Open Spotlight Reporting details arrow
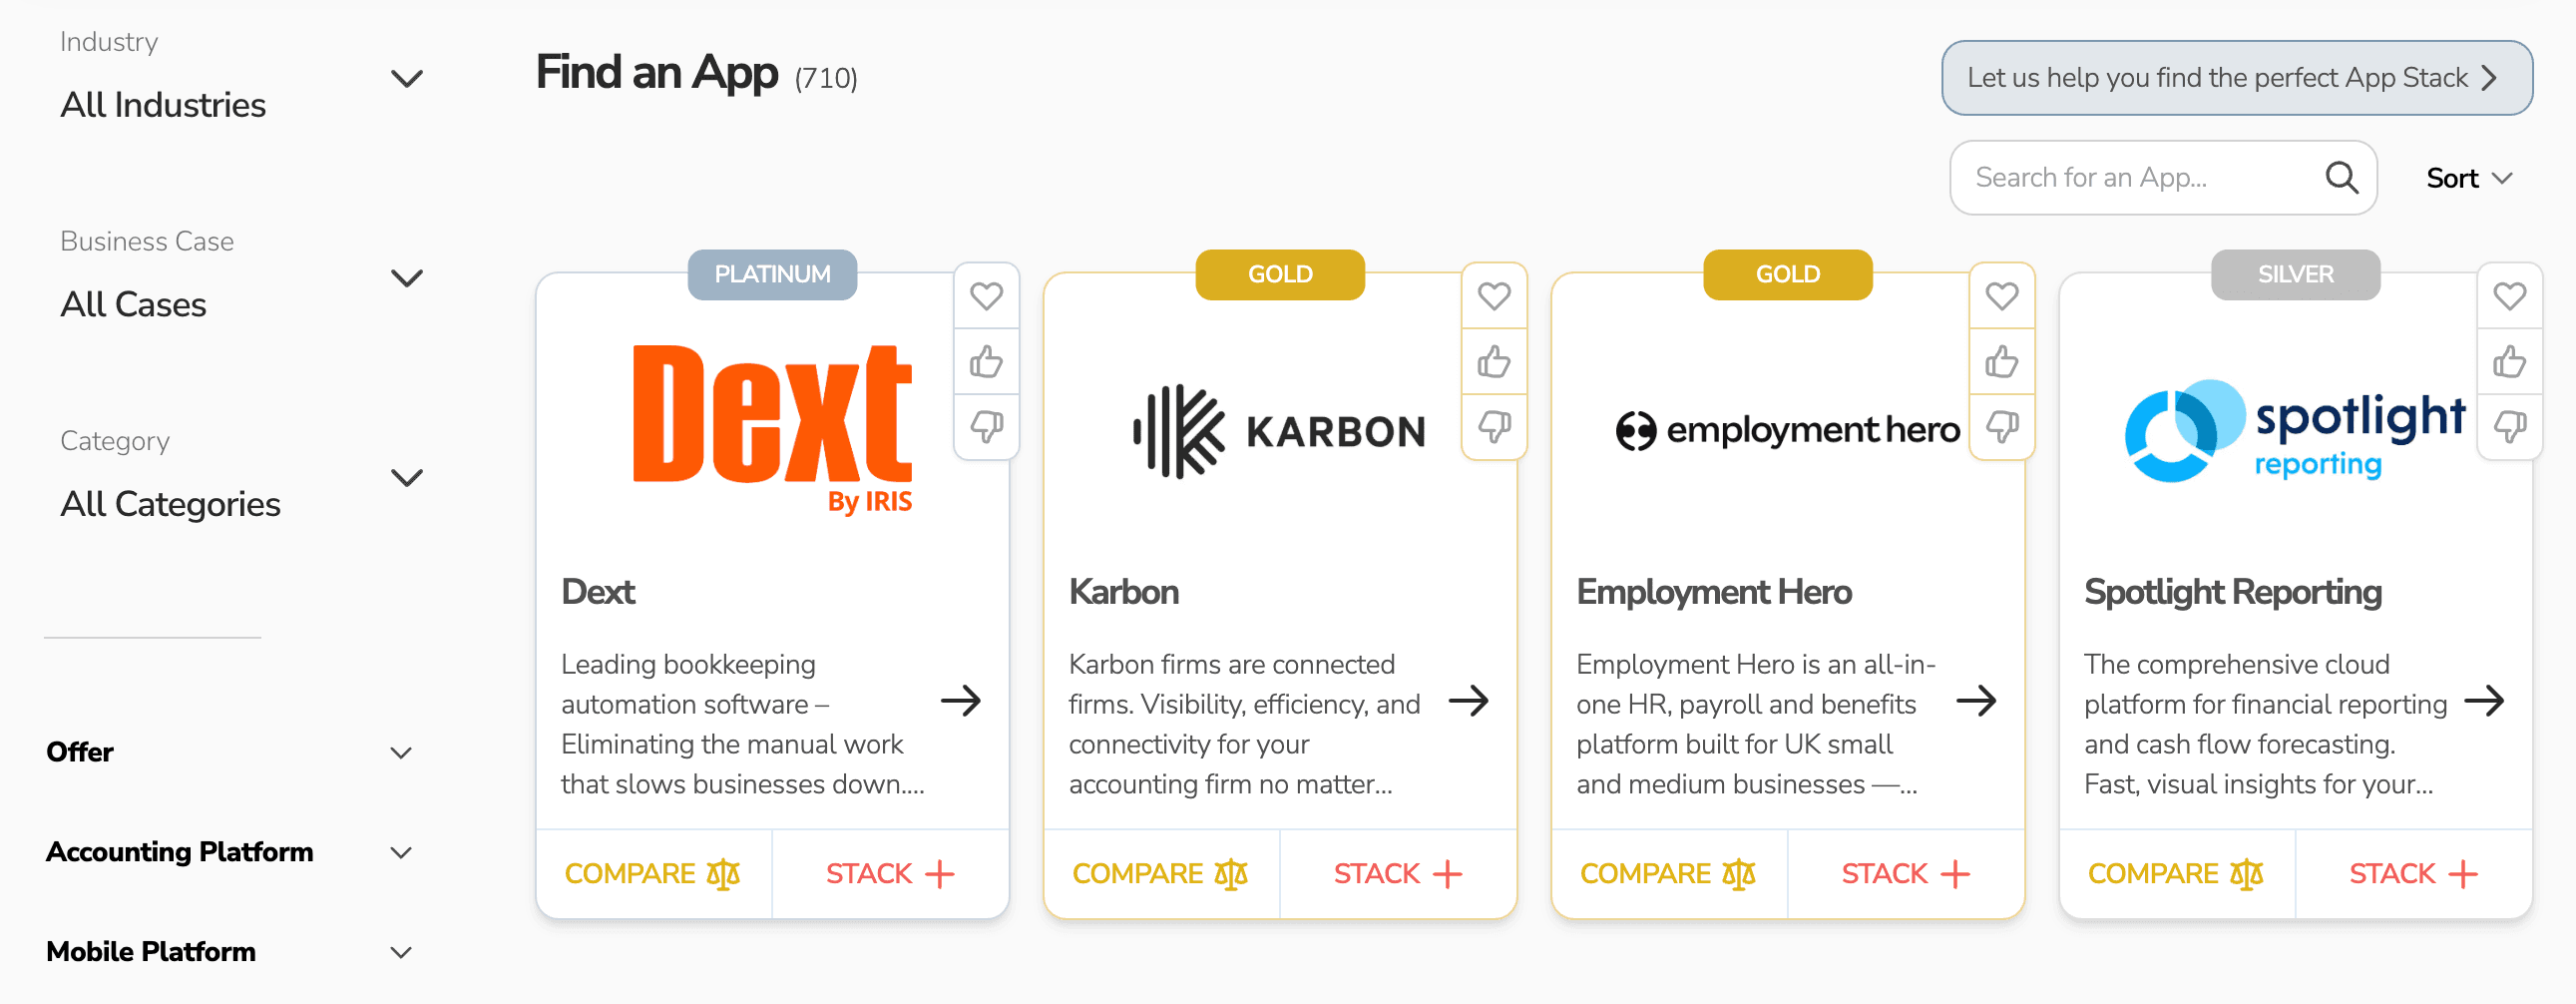 tap(2484, 701)
